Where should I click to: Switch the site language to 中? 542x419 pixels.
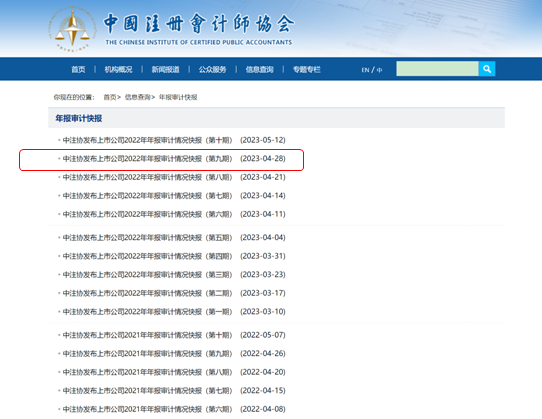tap(379, 70)
